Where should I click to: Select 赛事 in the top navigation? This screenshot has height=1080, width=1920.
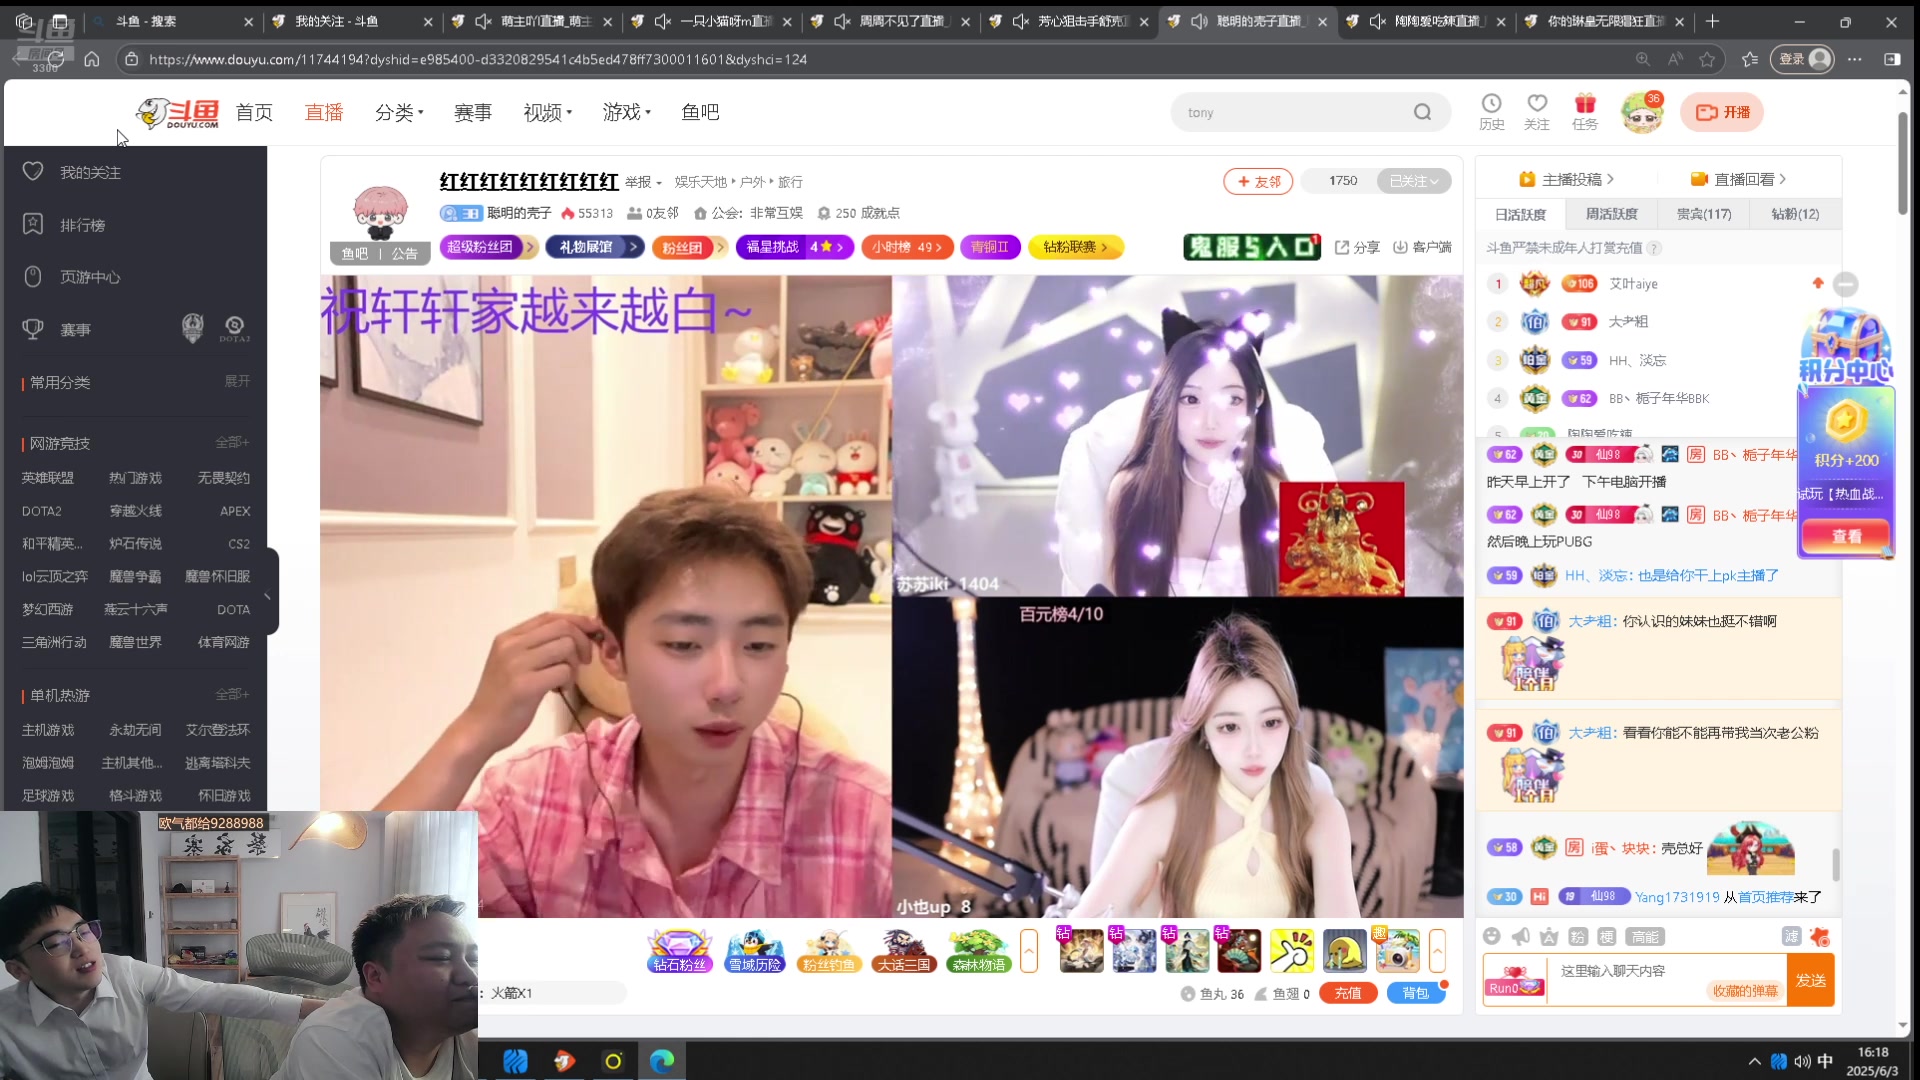coord(472,112)
